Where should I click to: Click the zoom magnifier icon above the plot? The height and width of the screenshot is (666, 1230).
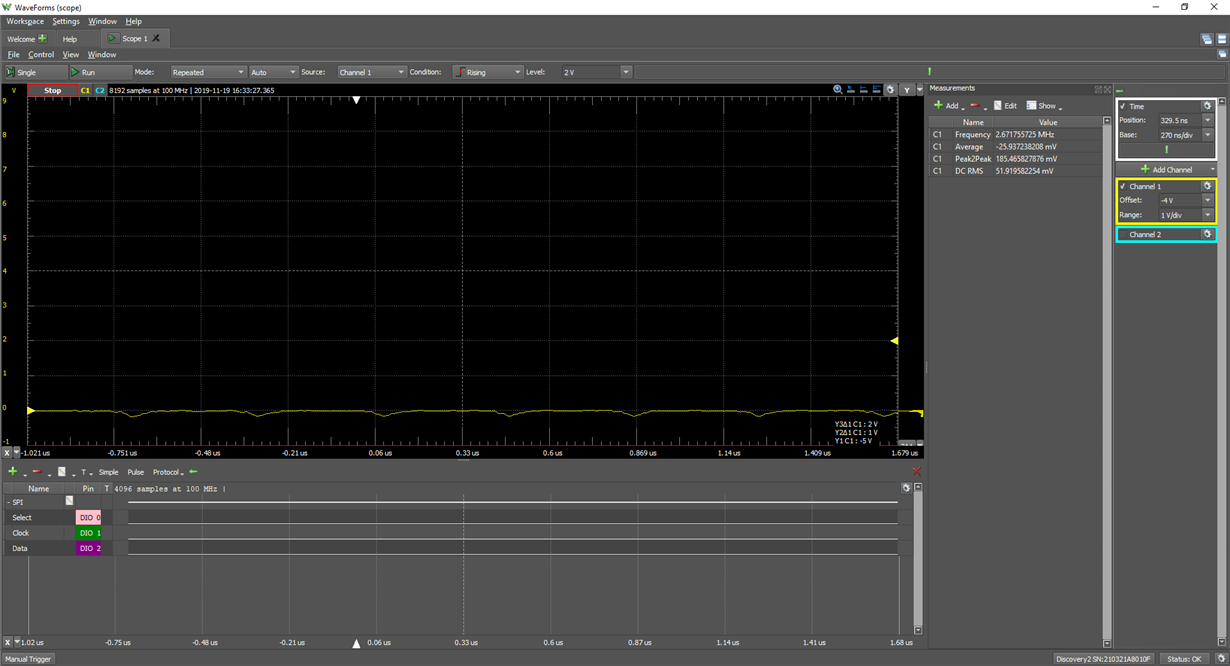(x=838, y=90)
